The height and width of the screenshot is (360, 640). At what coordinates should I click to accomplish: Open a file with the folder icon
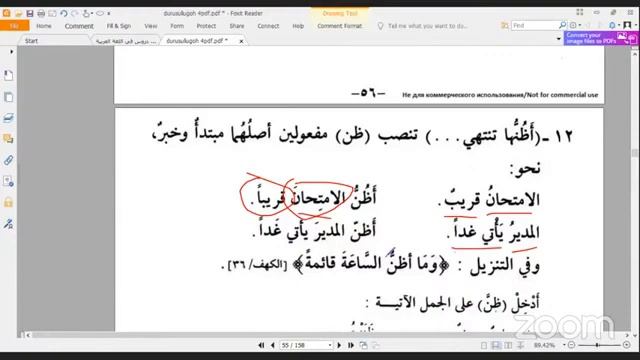18,13
